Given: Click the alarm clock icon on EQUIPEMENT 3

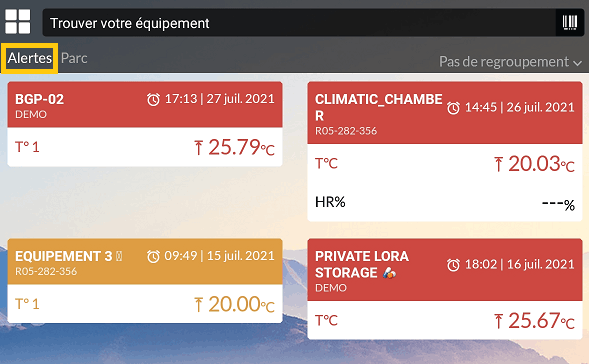Looking at the screenshot, I should [x=153, y=257].
